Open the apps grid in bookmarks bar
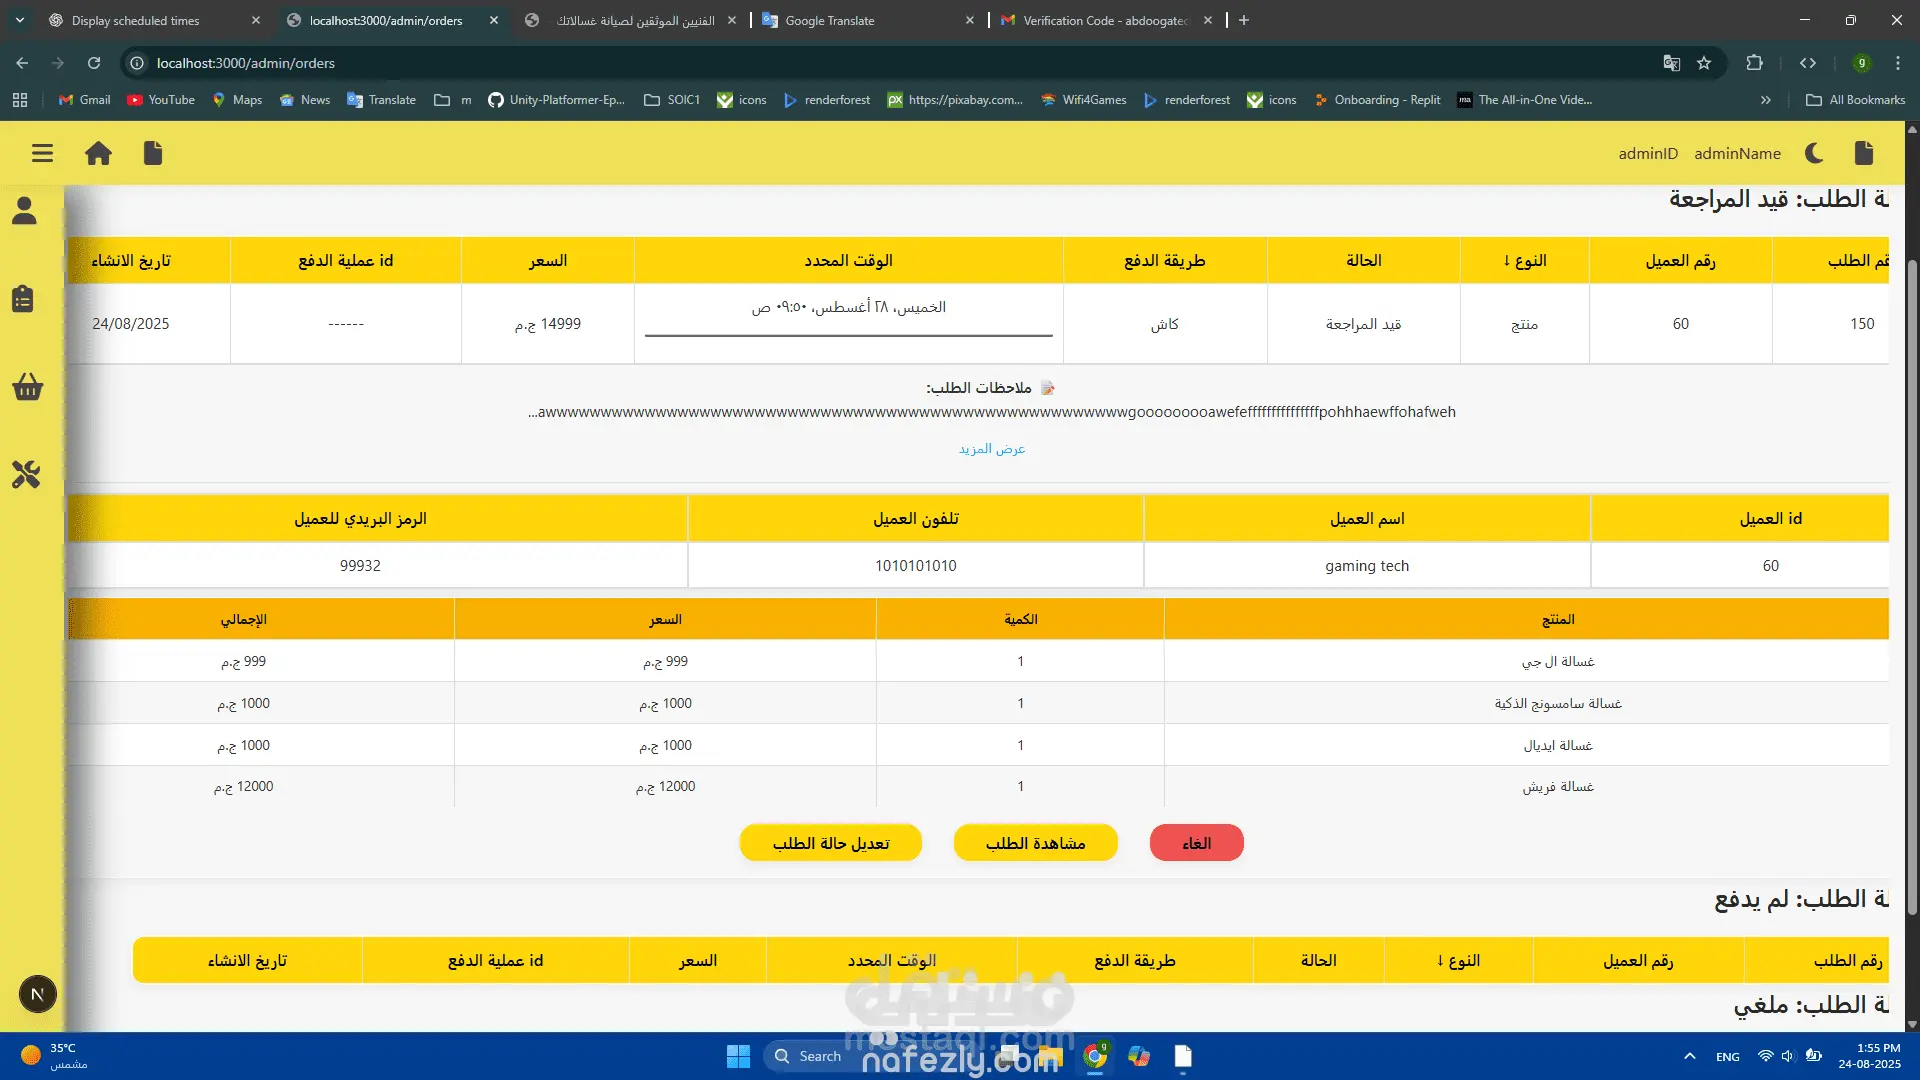Viewport: 1920px width, 1080px height. (x=20, y=100)
